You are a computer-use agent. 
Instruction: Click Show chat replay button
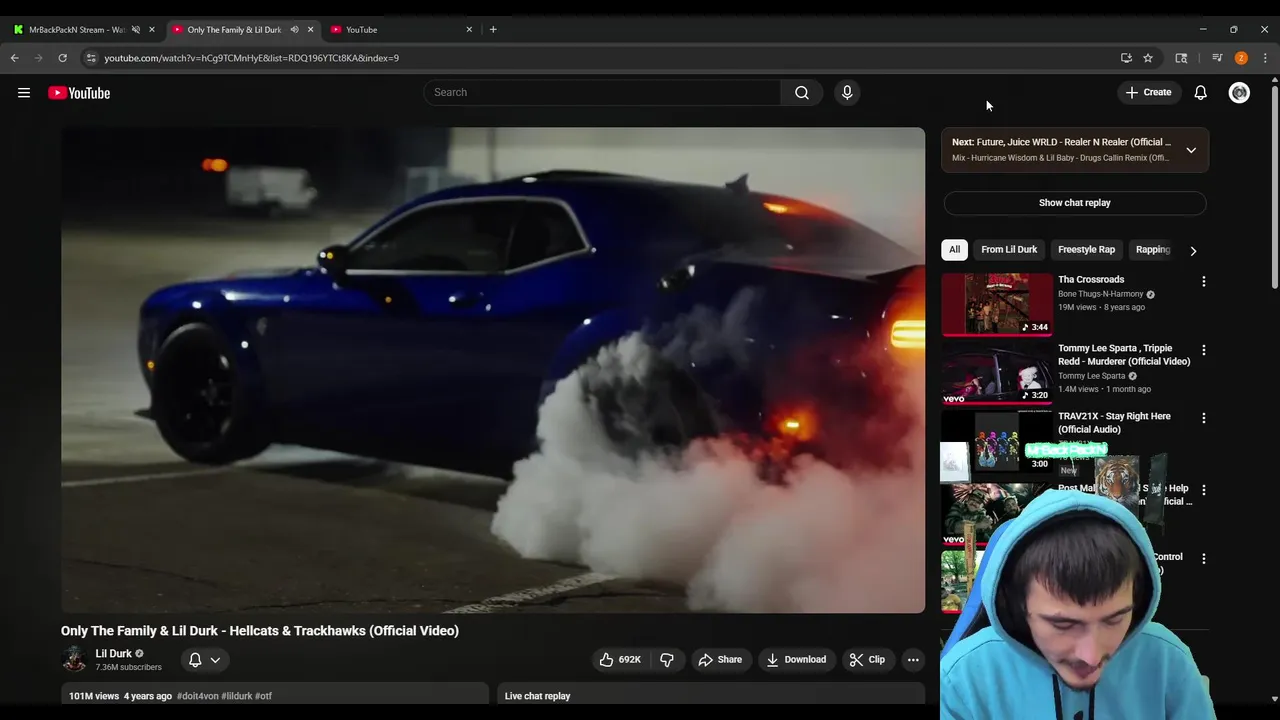point(1075,203)
